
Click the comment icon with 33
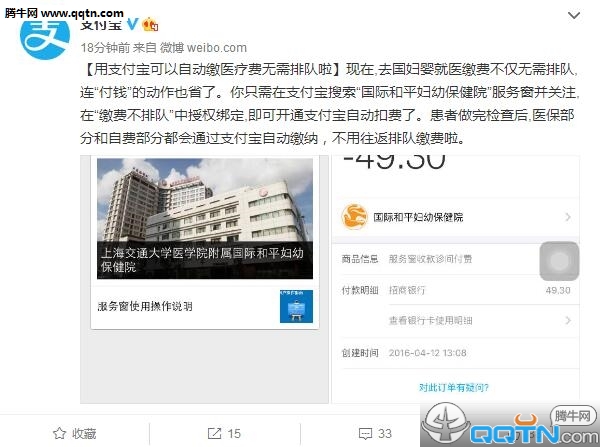[365, 434]
